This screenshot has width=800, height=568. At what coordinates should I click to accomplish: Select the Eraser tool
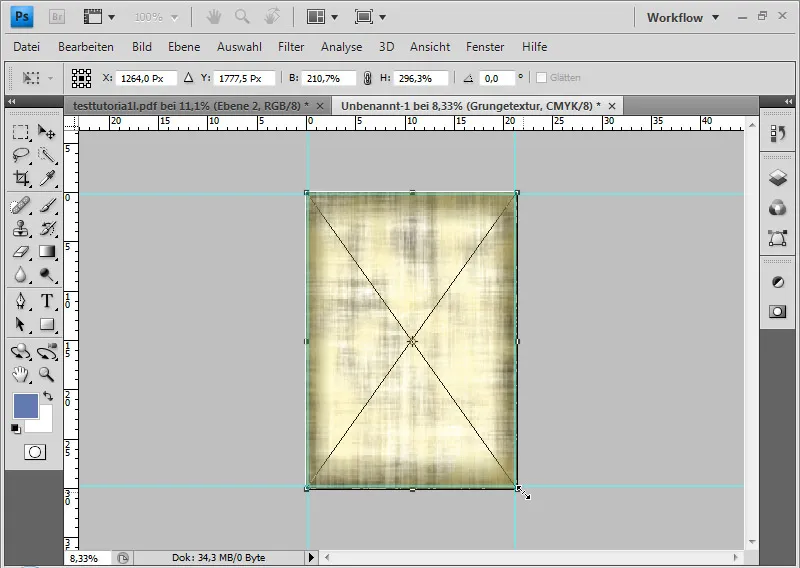(20, 252)
